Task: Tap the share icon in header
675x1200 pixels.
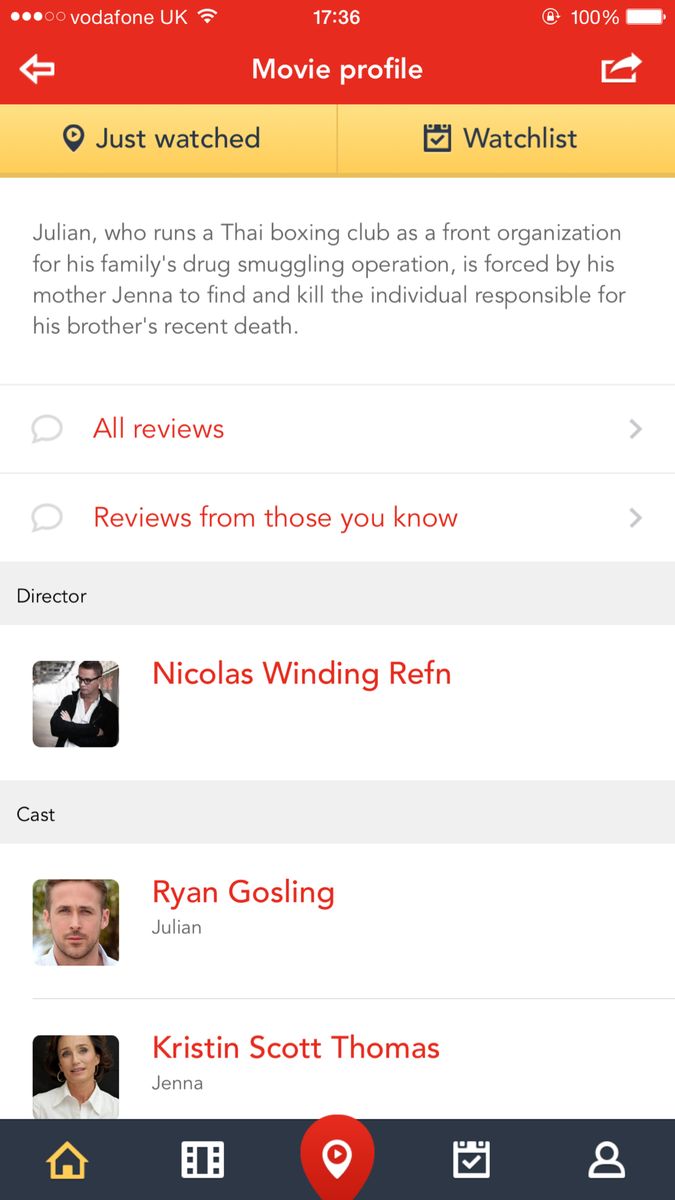Action: click(x=620, y=68)
